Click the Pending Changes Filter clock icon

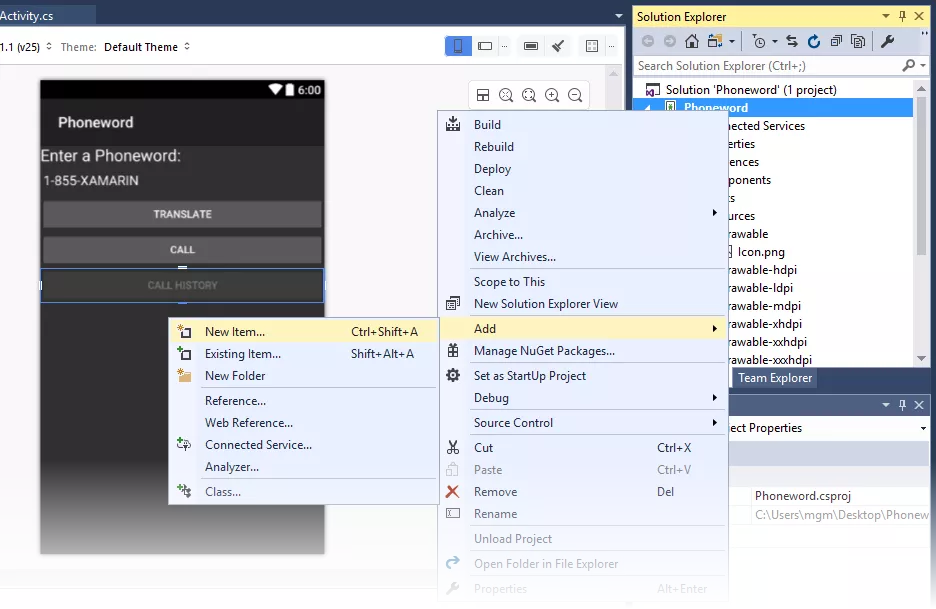[759, 41]
